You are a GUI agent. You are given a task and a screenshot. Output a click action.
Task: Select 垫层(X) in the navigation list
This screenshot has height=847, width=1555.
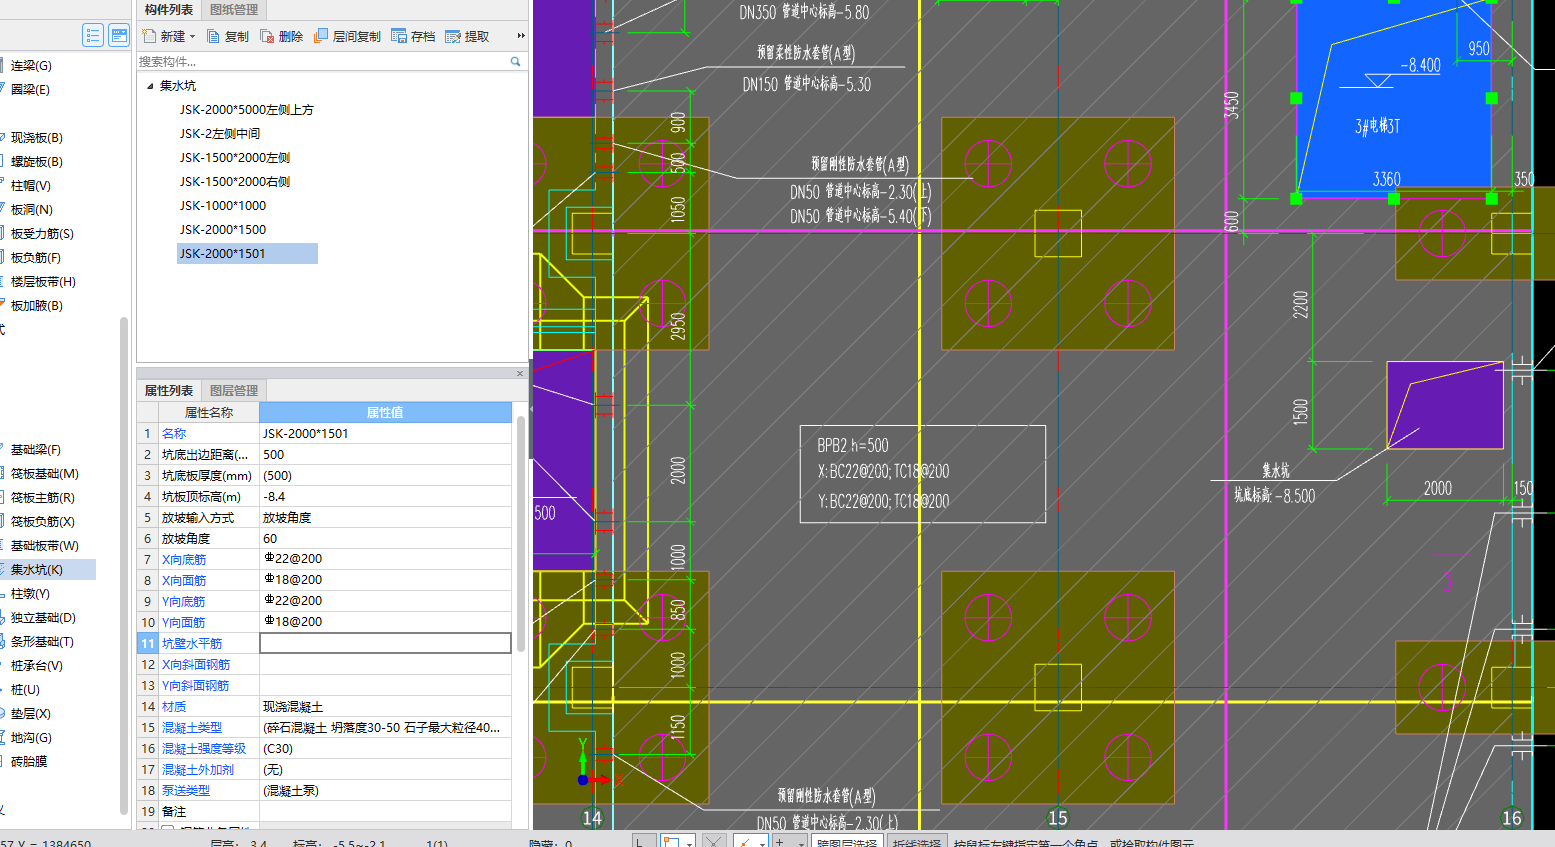(x=30, y=713)
